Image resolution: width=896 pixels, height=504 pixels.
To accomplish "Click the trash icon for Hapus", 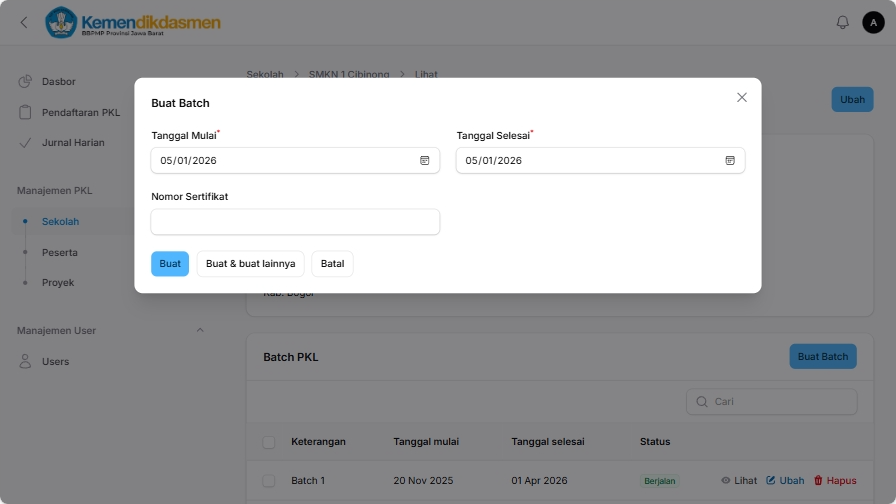I will coord(818,481).
